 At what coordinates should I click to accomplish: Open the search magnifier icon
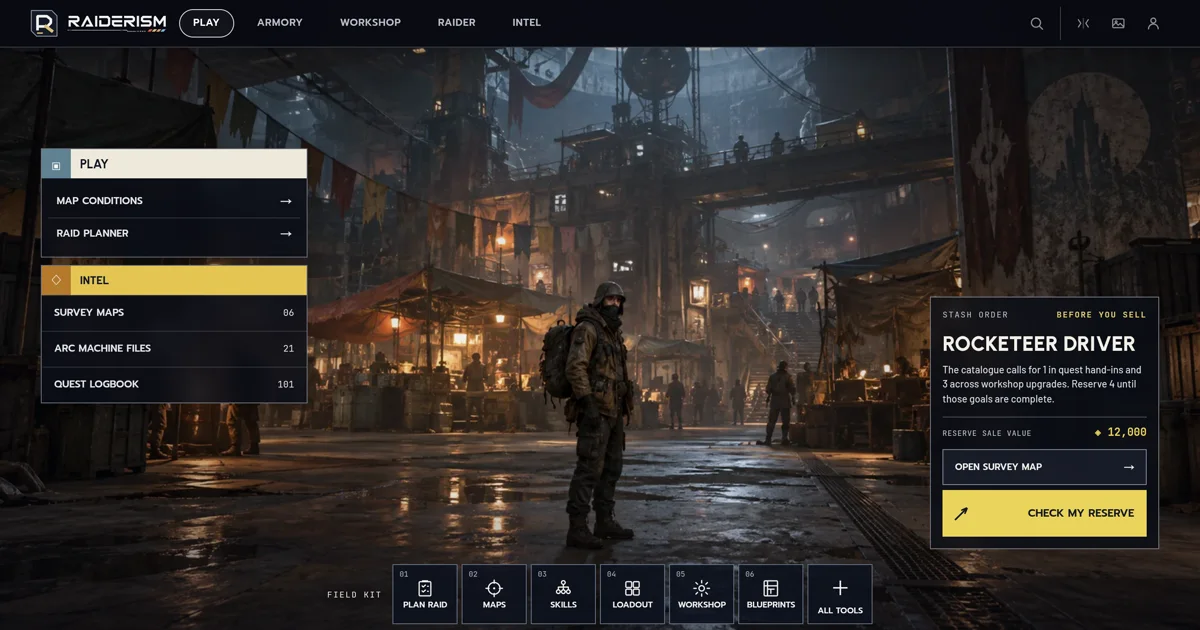point(1037,23)
